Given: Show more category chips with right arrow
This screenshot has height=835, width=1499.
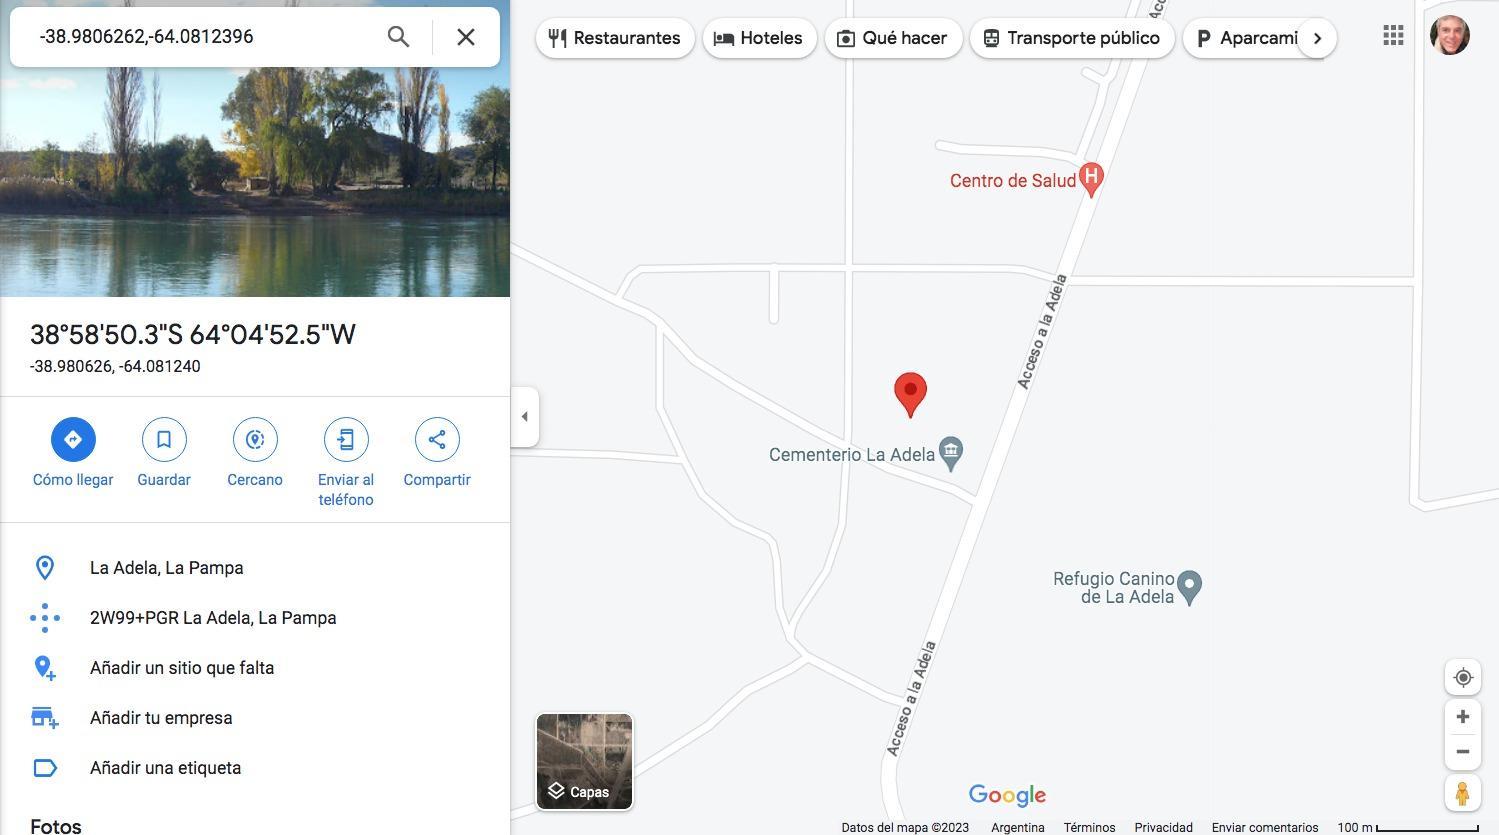Looking at the screenshot, I should click(x=1317, y=38).
